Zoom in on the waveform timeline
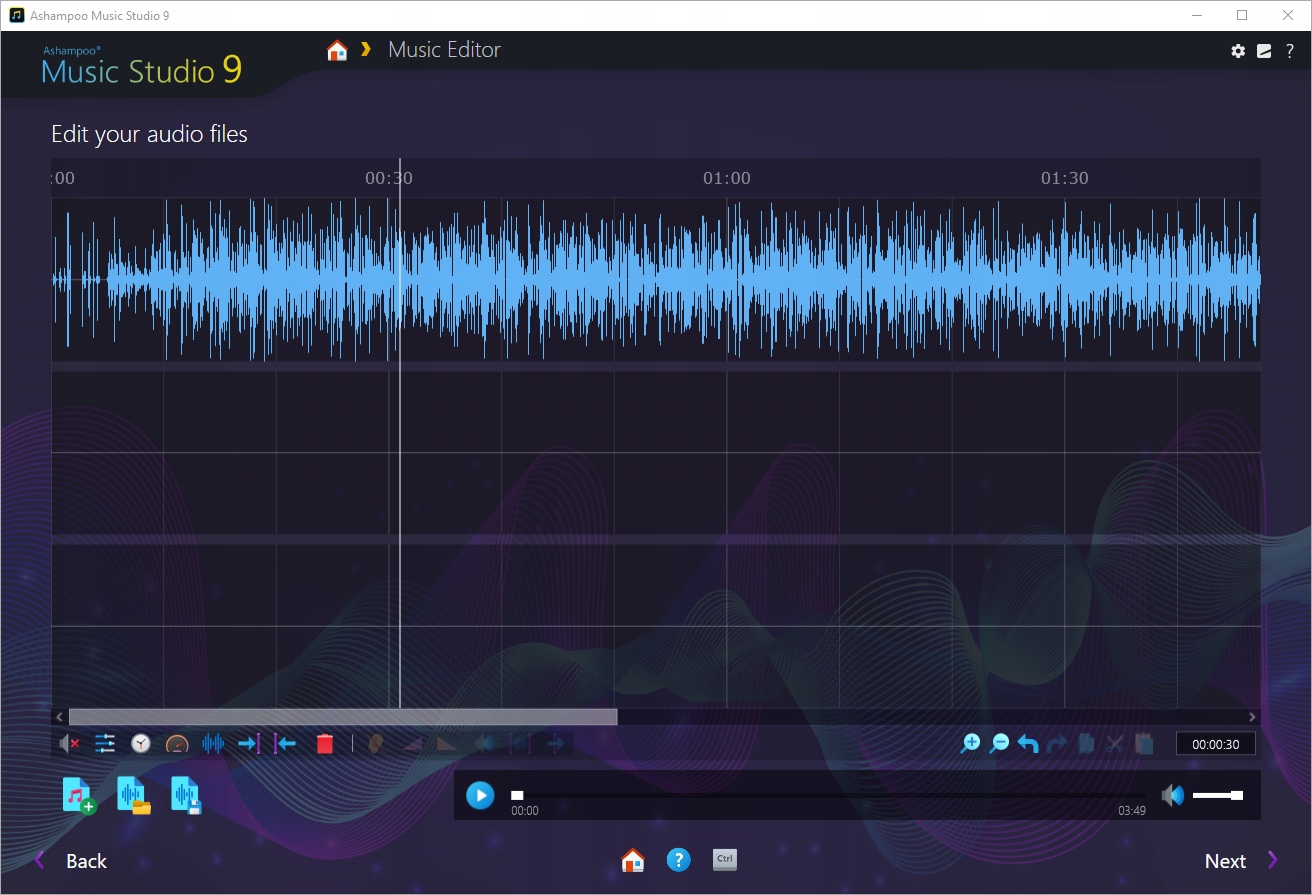The height and width of the screenshot is (895, 1312). 970,744
